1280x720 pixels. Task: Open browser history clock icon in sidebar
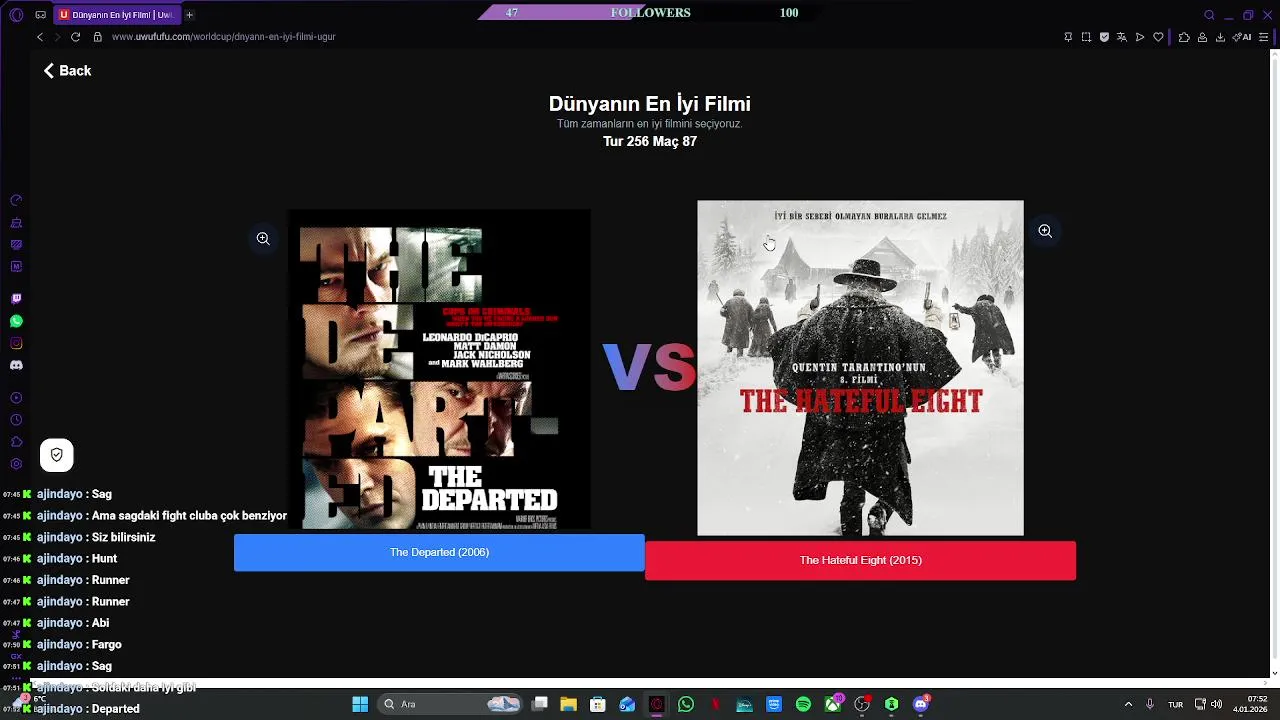(x=16, y=420)
